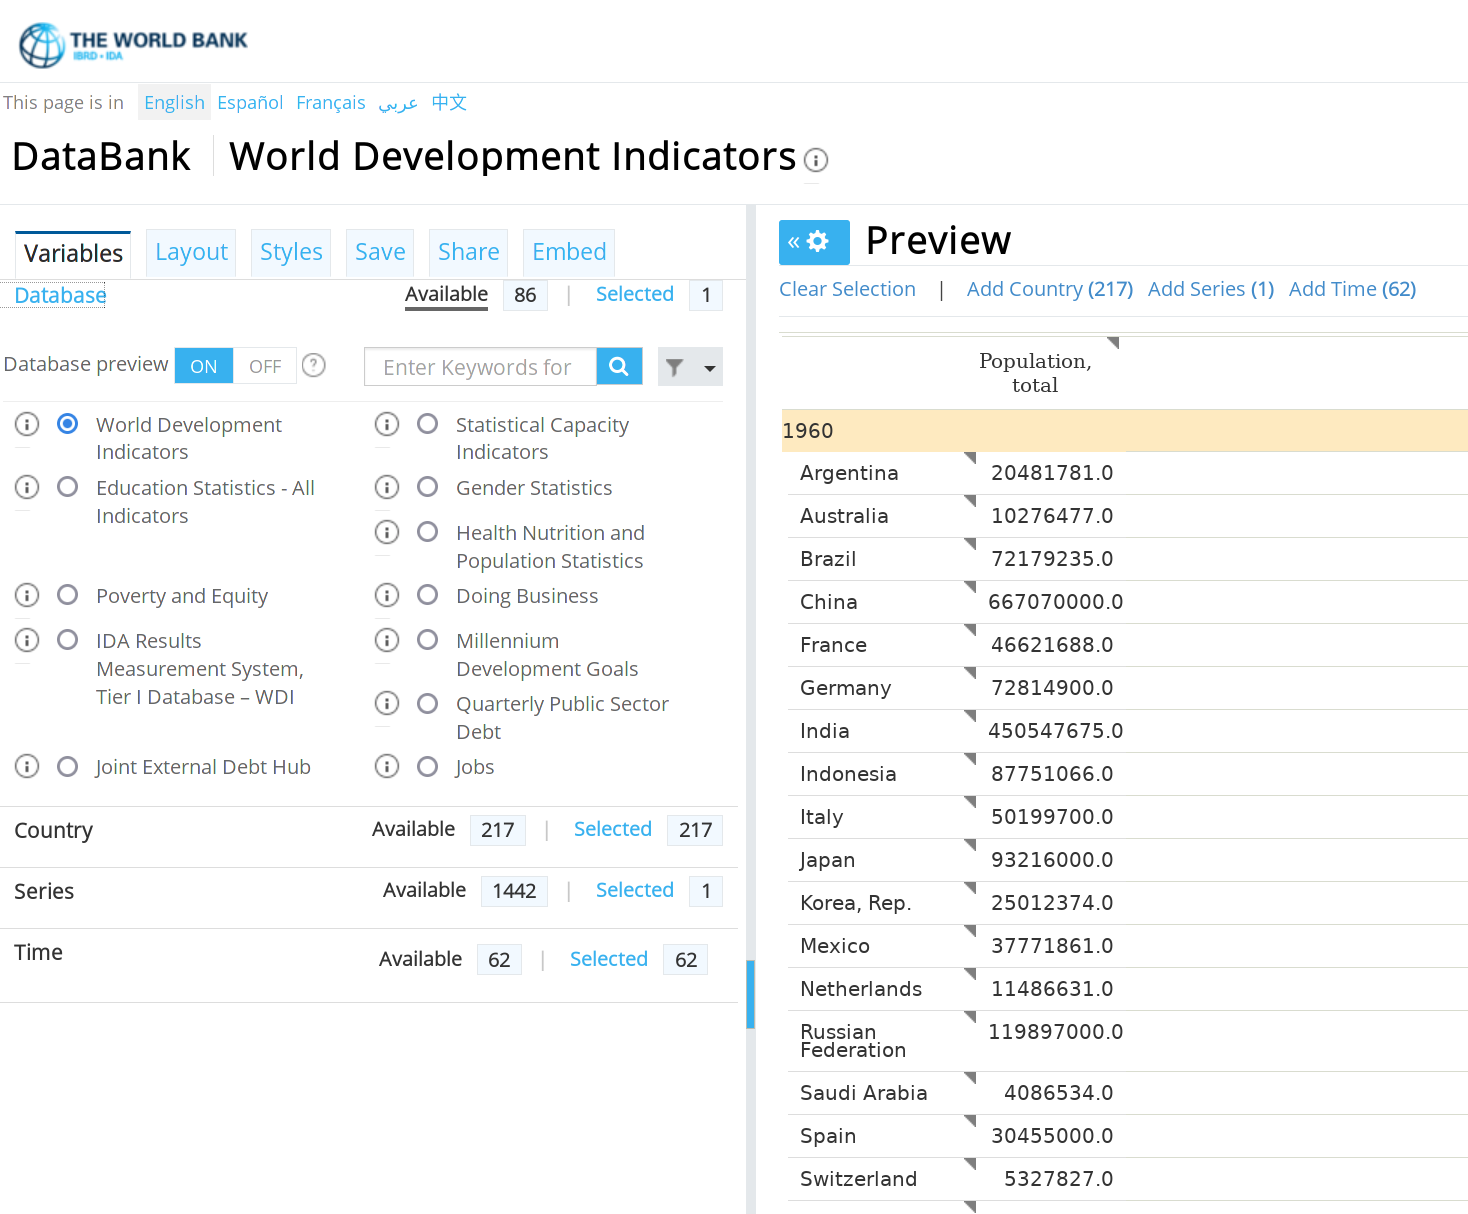
Task: Show info for Doing Business database
Action: [387, 595]
